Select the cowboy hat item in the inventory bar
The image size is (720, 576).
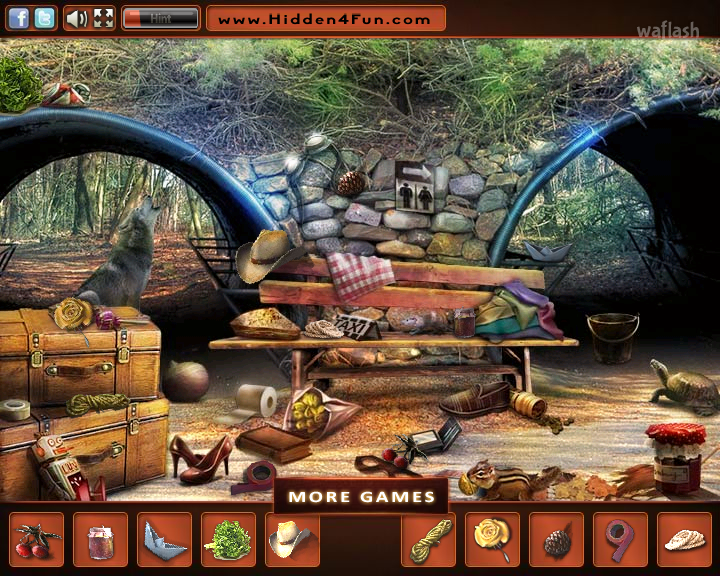(292, 539)
